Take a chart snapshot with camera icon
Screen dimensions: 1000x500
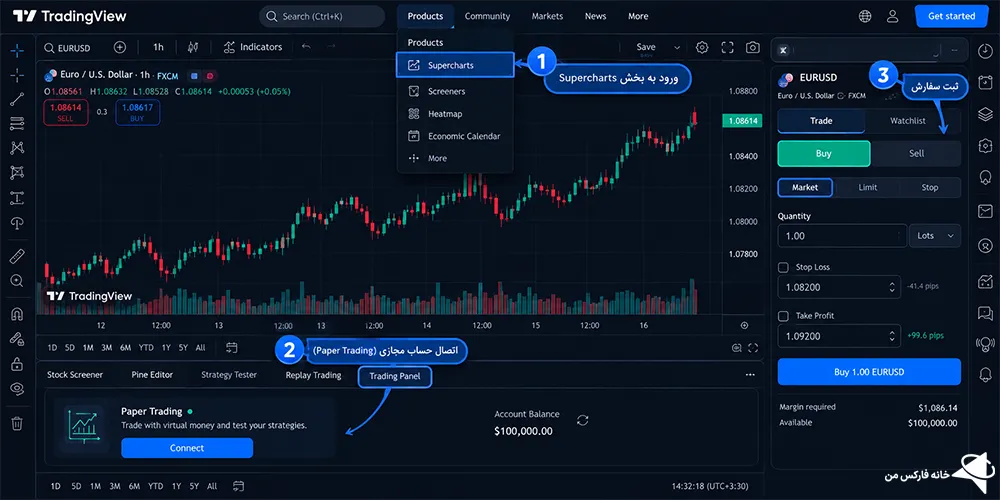(753, 47)
